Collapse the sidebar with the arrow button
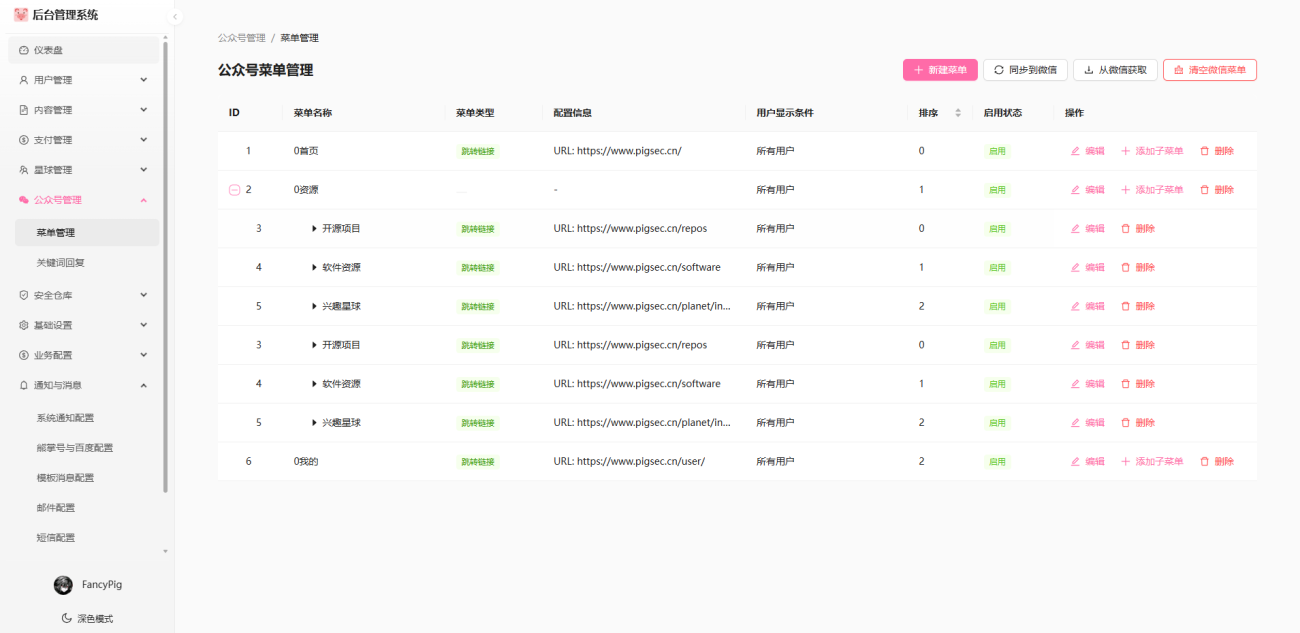The width and height of the screenshot is (1300, 633). click(x=175, y=17)
